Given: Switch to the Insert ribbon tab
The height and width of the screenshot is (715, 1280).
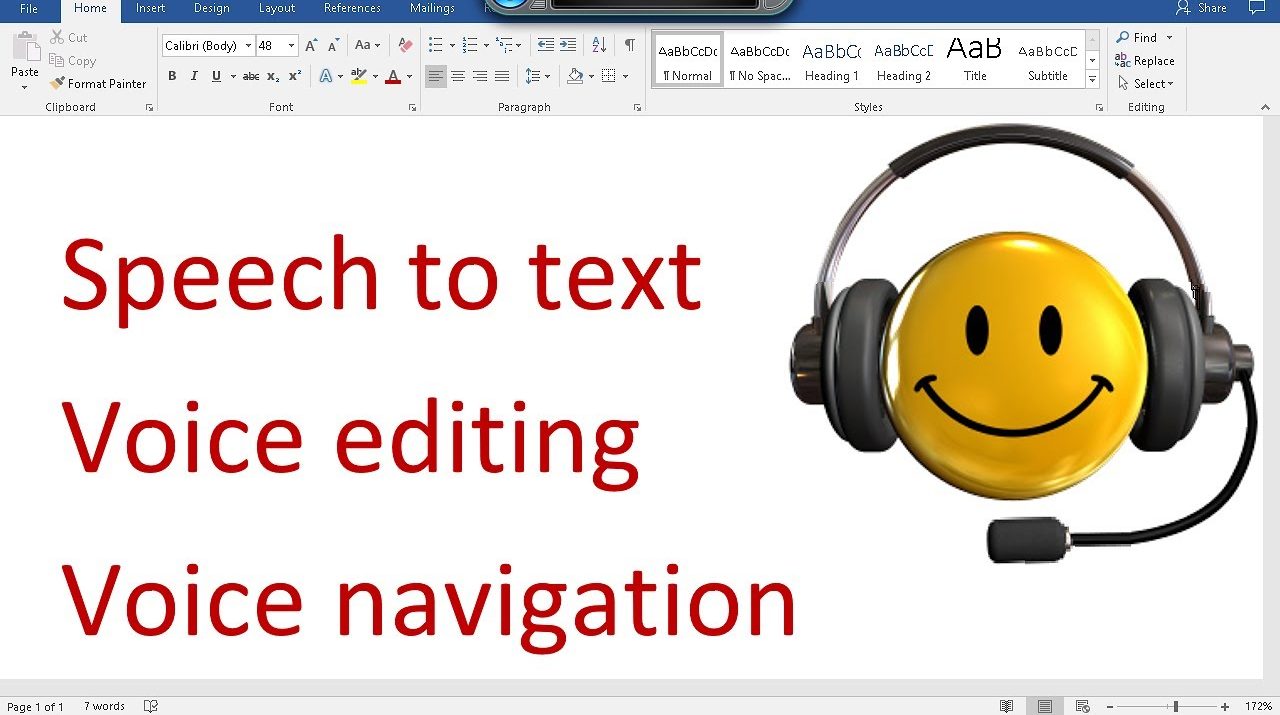Looking at the screenshot, I should coord(151,9).
